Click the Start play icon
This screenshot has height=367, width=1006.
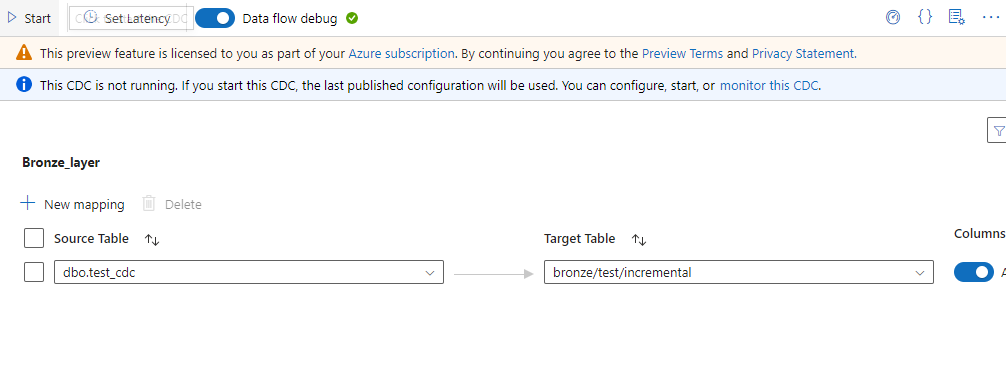pyautogui.click(x=12, y=18)
